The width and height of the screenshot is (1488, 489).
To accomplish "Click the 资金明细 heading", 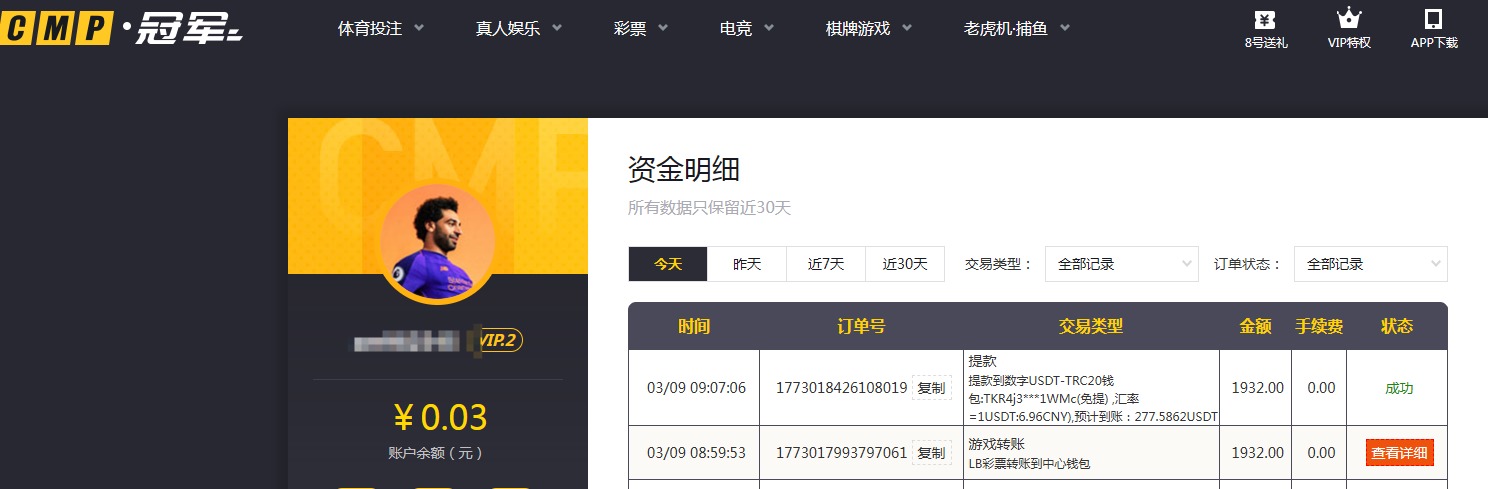I will point(684,169).
